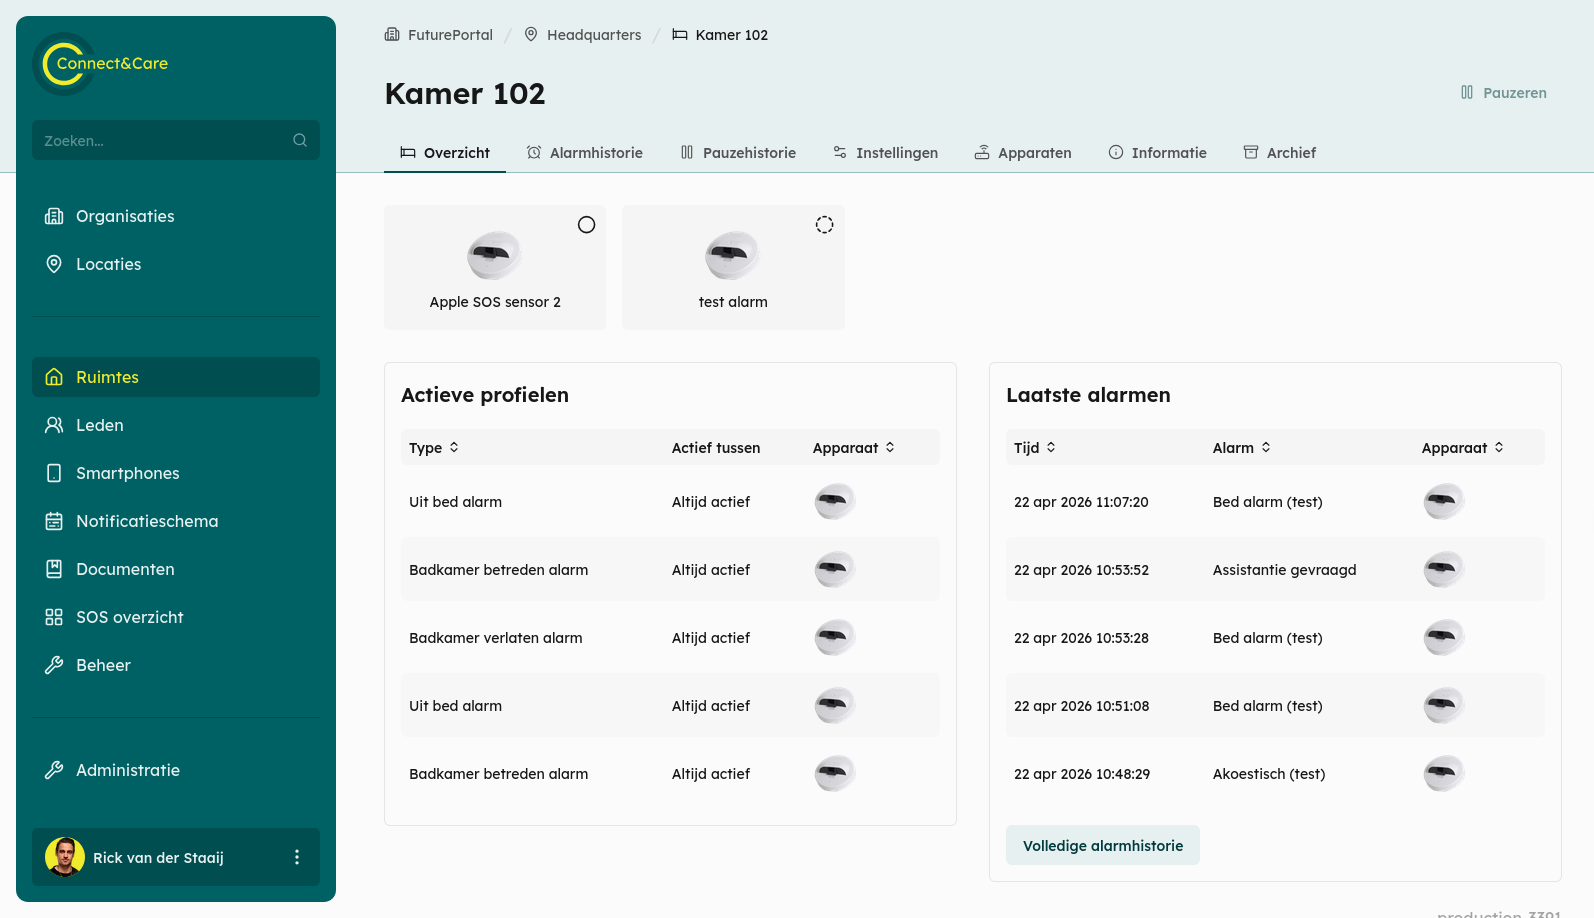1594x918 pixels.
Task: Focus the Zoeken search field
Action: coord(176,140)
